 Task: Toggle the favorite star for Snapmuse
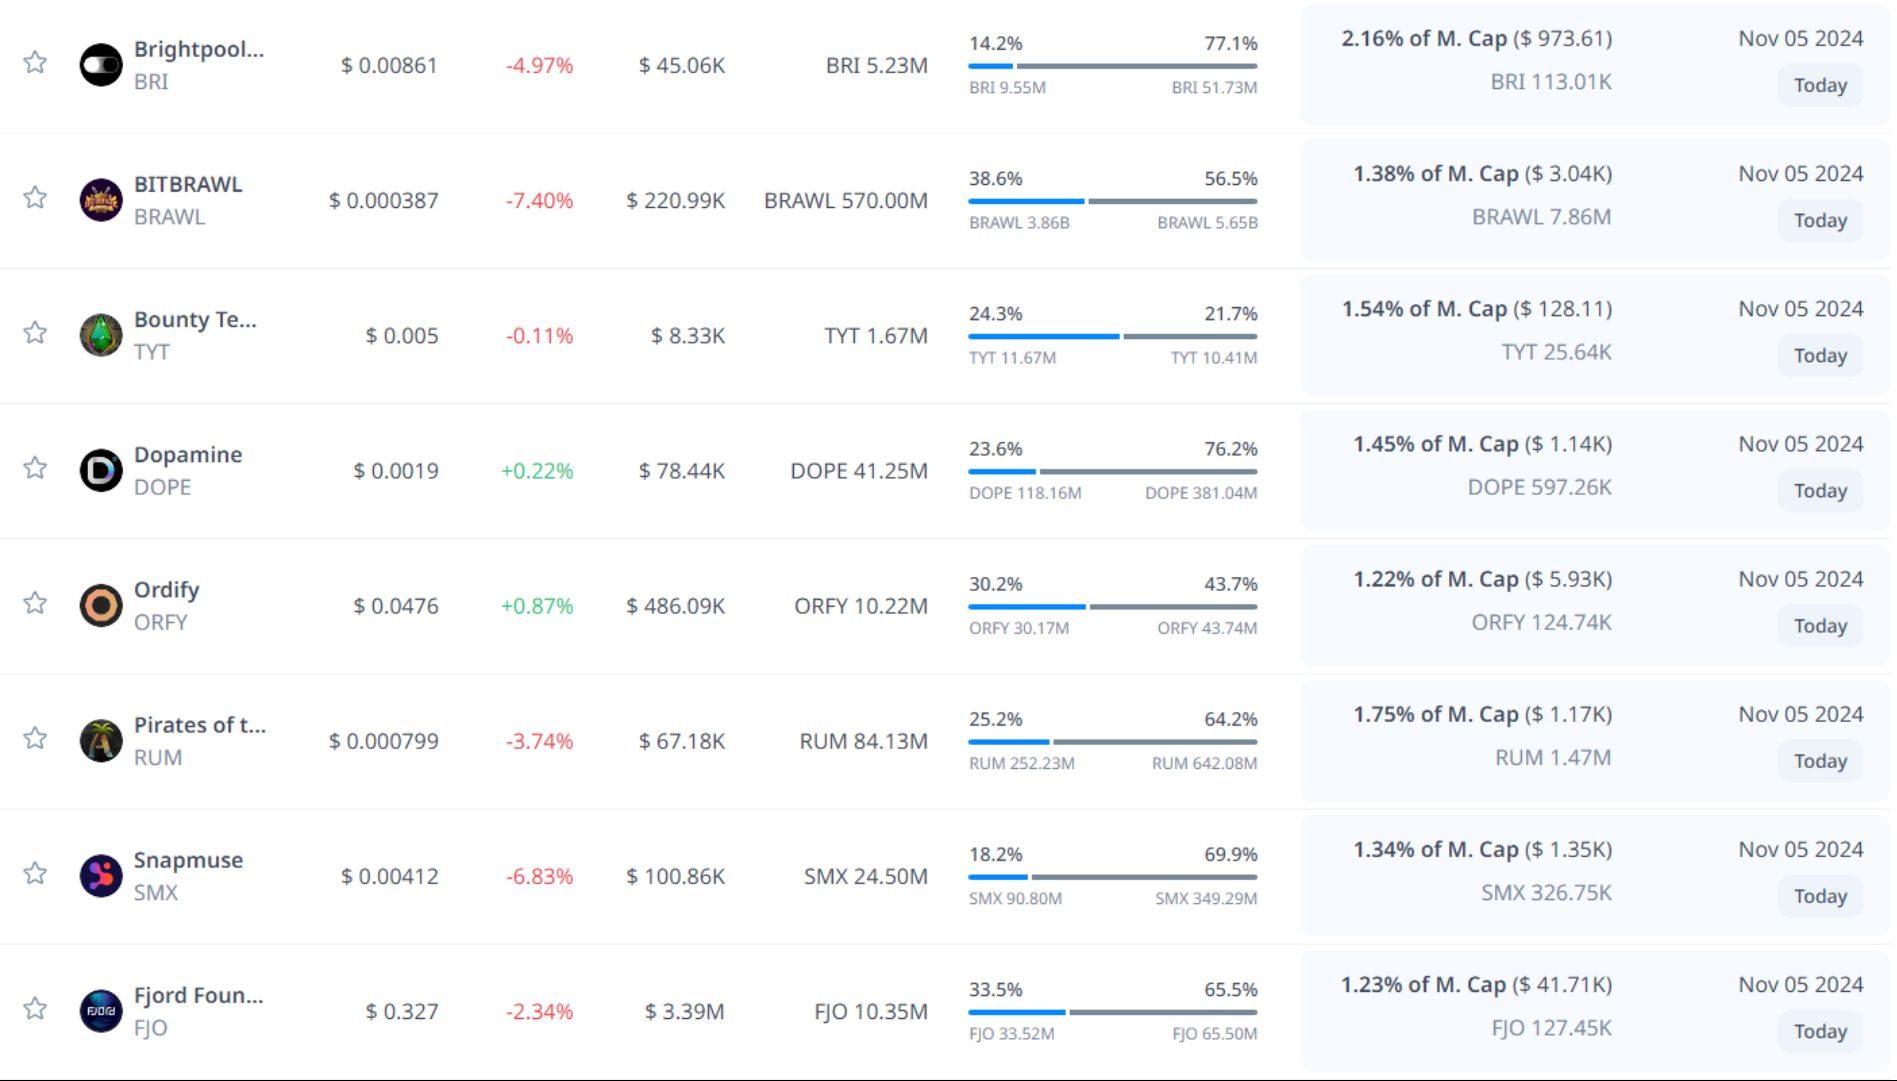pyautogui.click(x=35, y=873)
